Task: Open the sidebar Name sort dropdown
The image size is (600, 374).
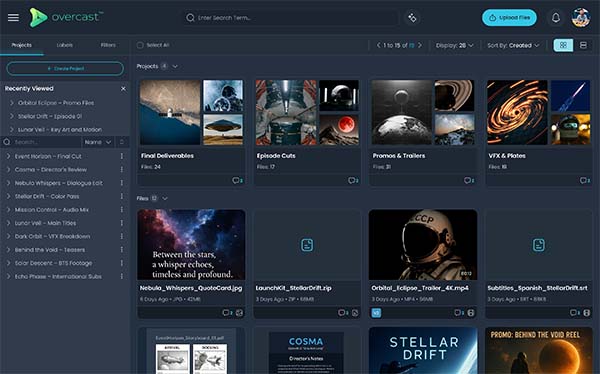Action: point(98,142)
